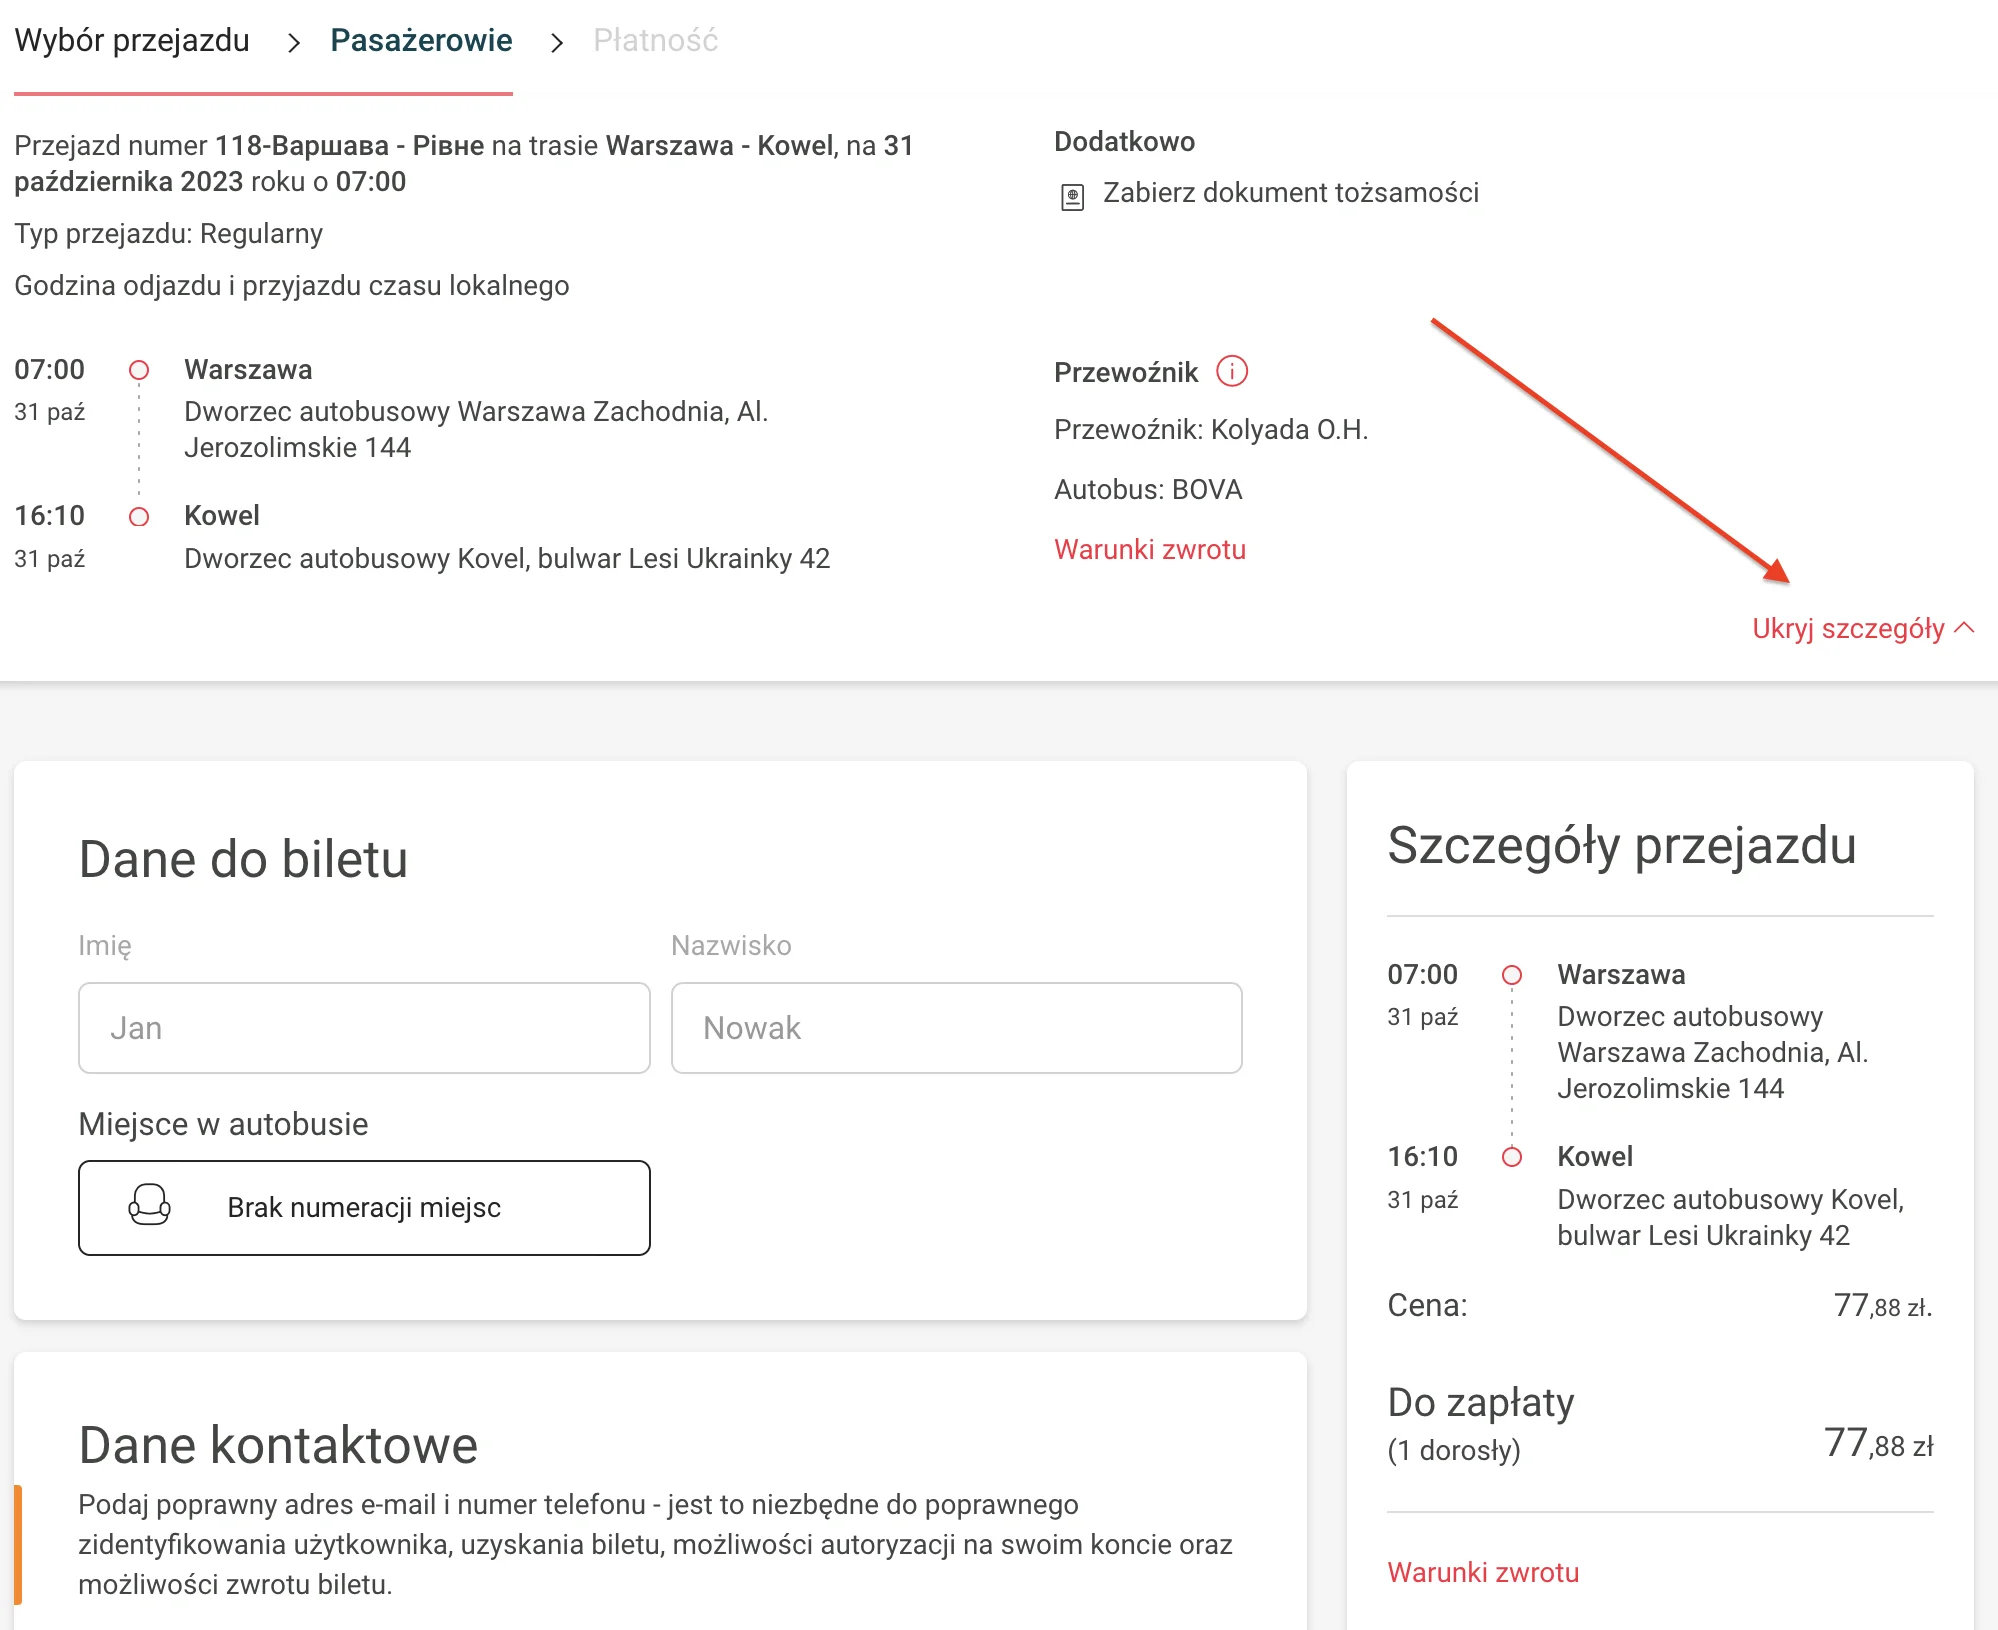1998x1630 pixels.
Task: Open the Płatność step
Action: 655,40
